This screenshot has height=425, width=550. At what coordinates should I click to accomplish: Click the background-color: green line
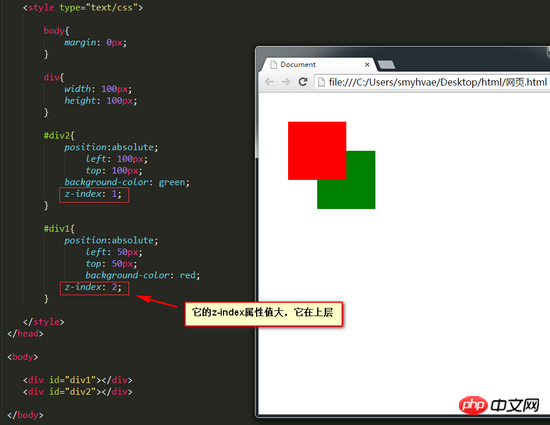point(127,182)
